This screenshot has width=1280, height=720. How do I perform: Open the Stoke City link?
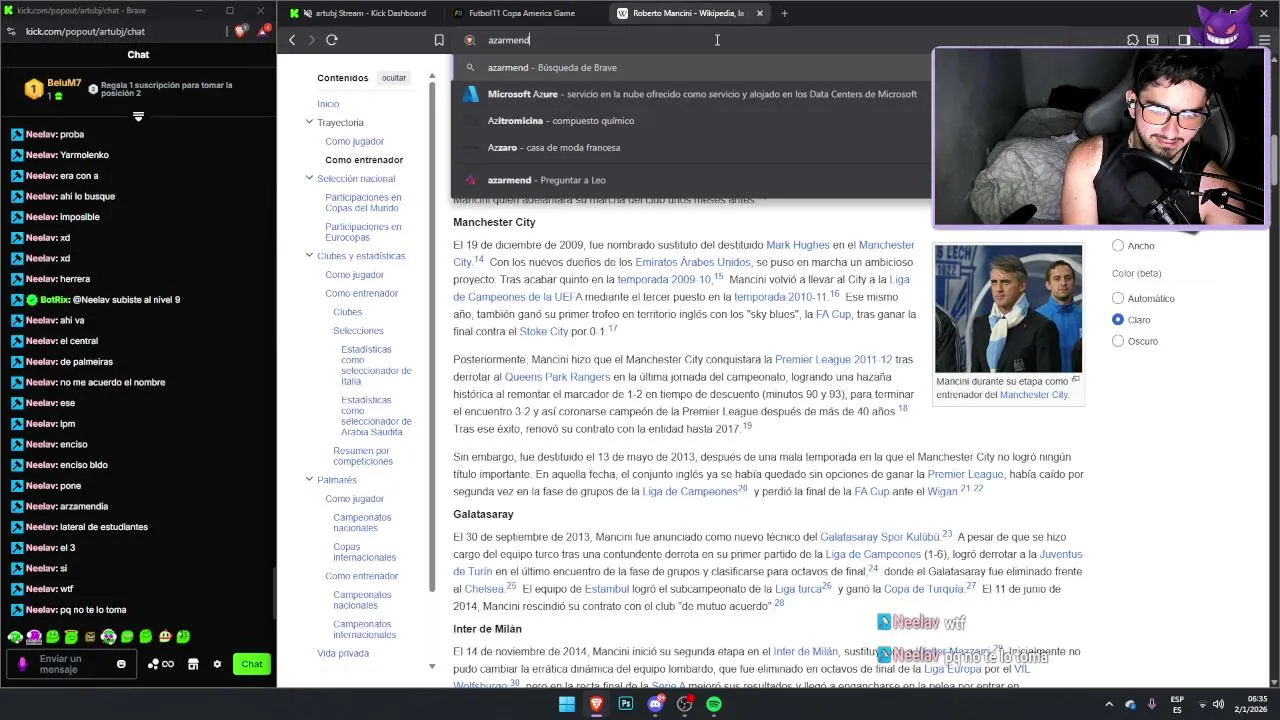543,332
